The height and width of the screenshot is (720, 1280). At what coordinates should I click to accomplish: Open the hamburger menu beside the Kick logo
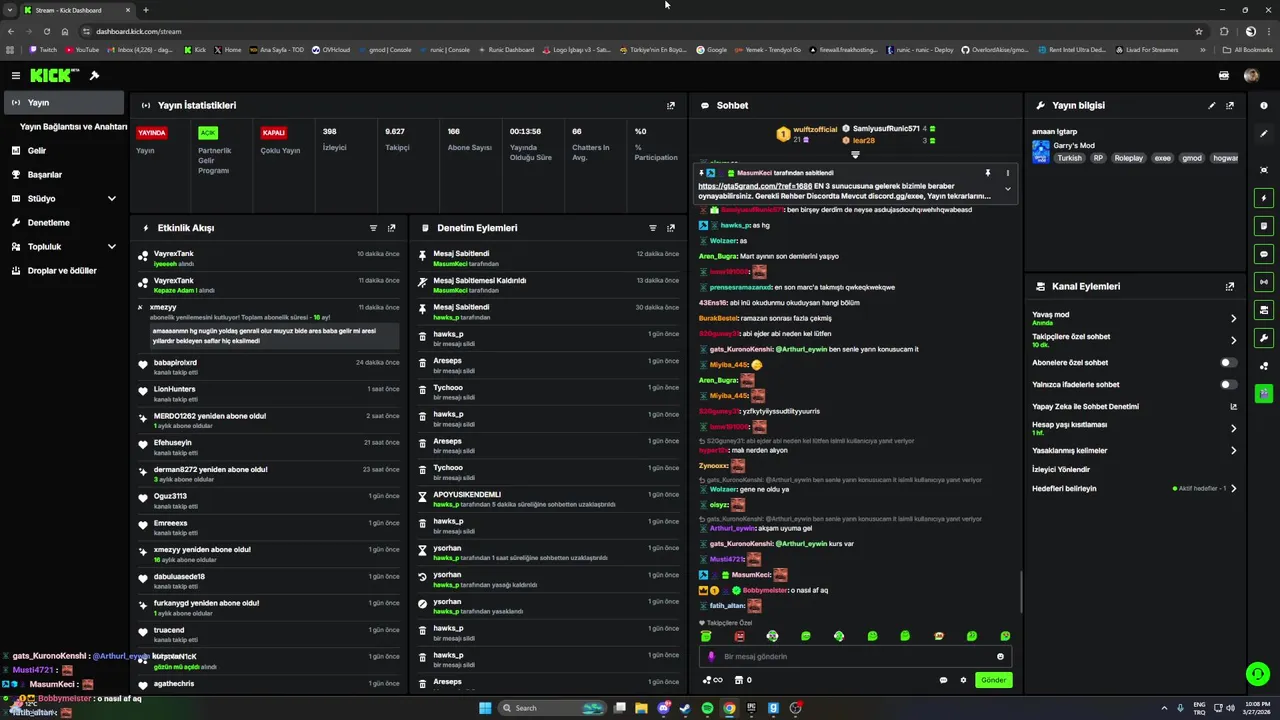click(16, 75)
